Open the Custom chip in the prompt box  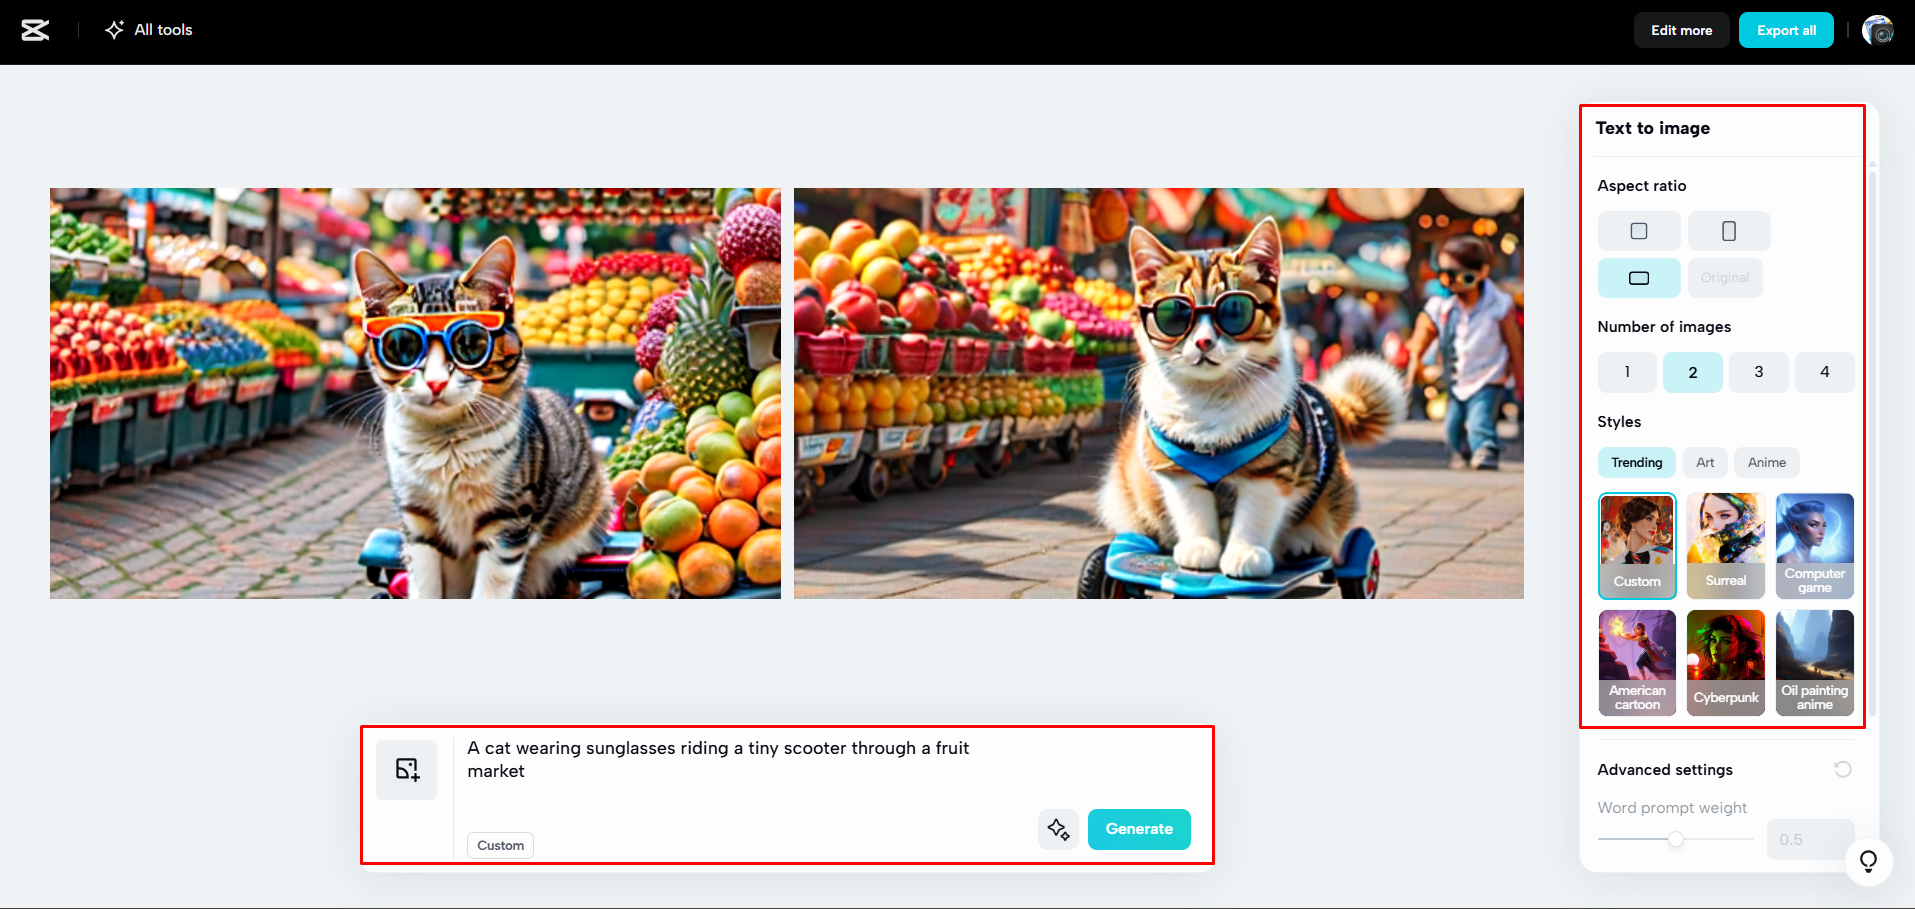499,845
